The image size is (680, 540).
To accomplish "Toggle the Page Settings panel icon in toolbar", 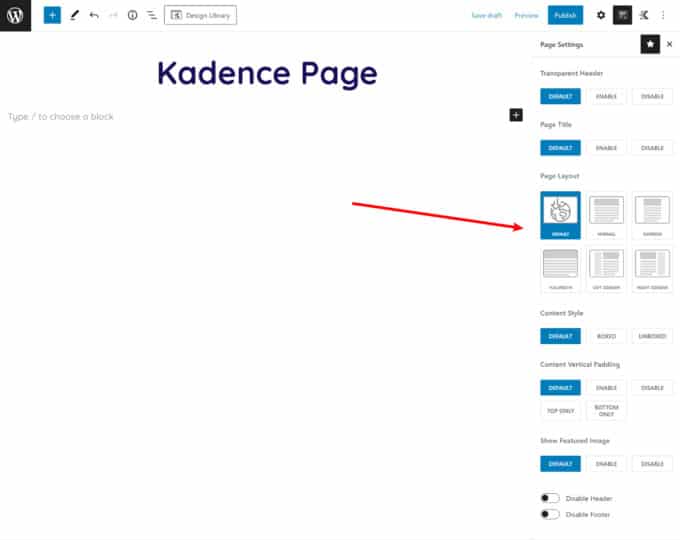I will (x=622, y=15).
